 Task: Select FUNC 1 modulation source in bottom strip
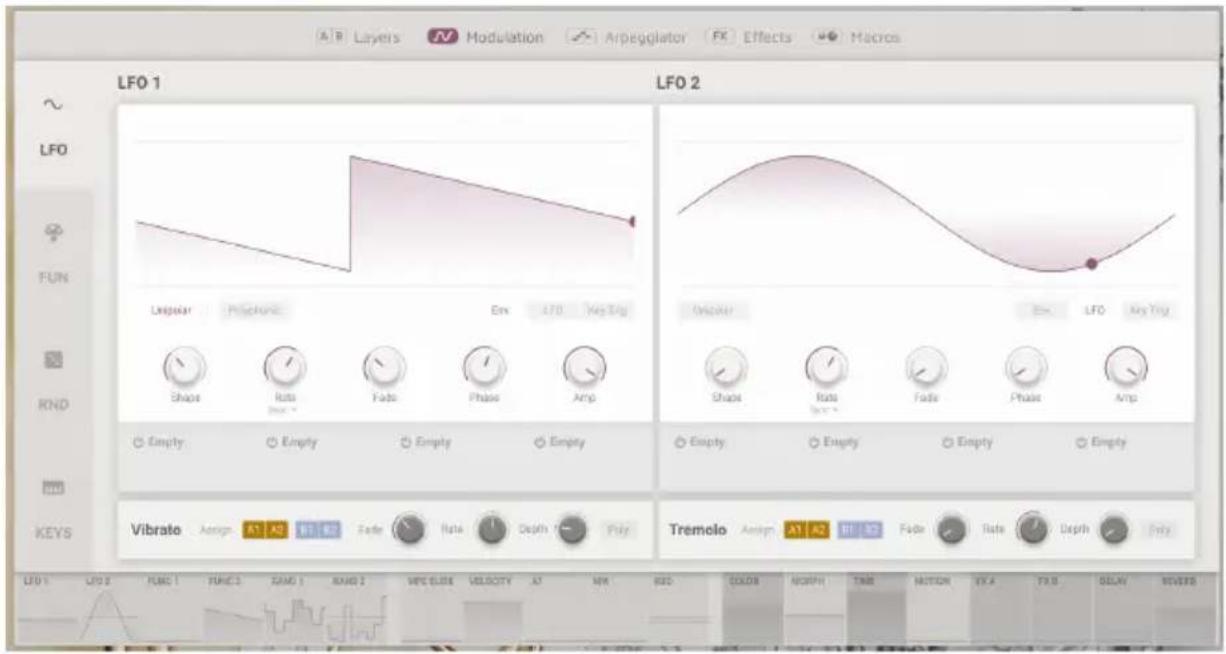[x=171, y=609]
